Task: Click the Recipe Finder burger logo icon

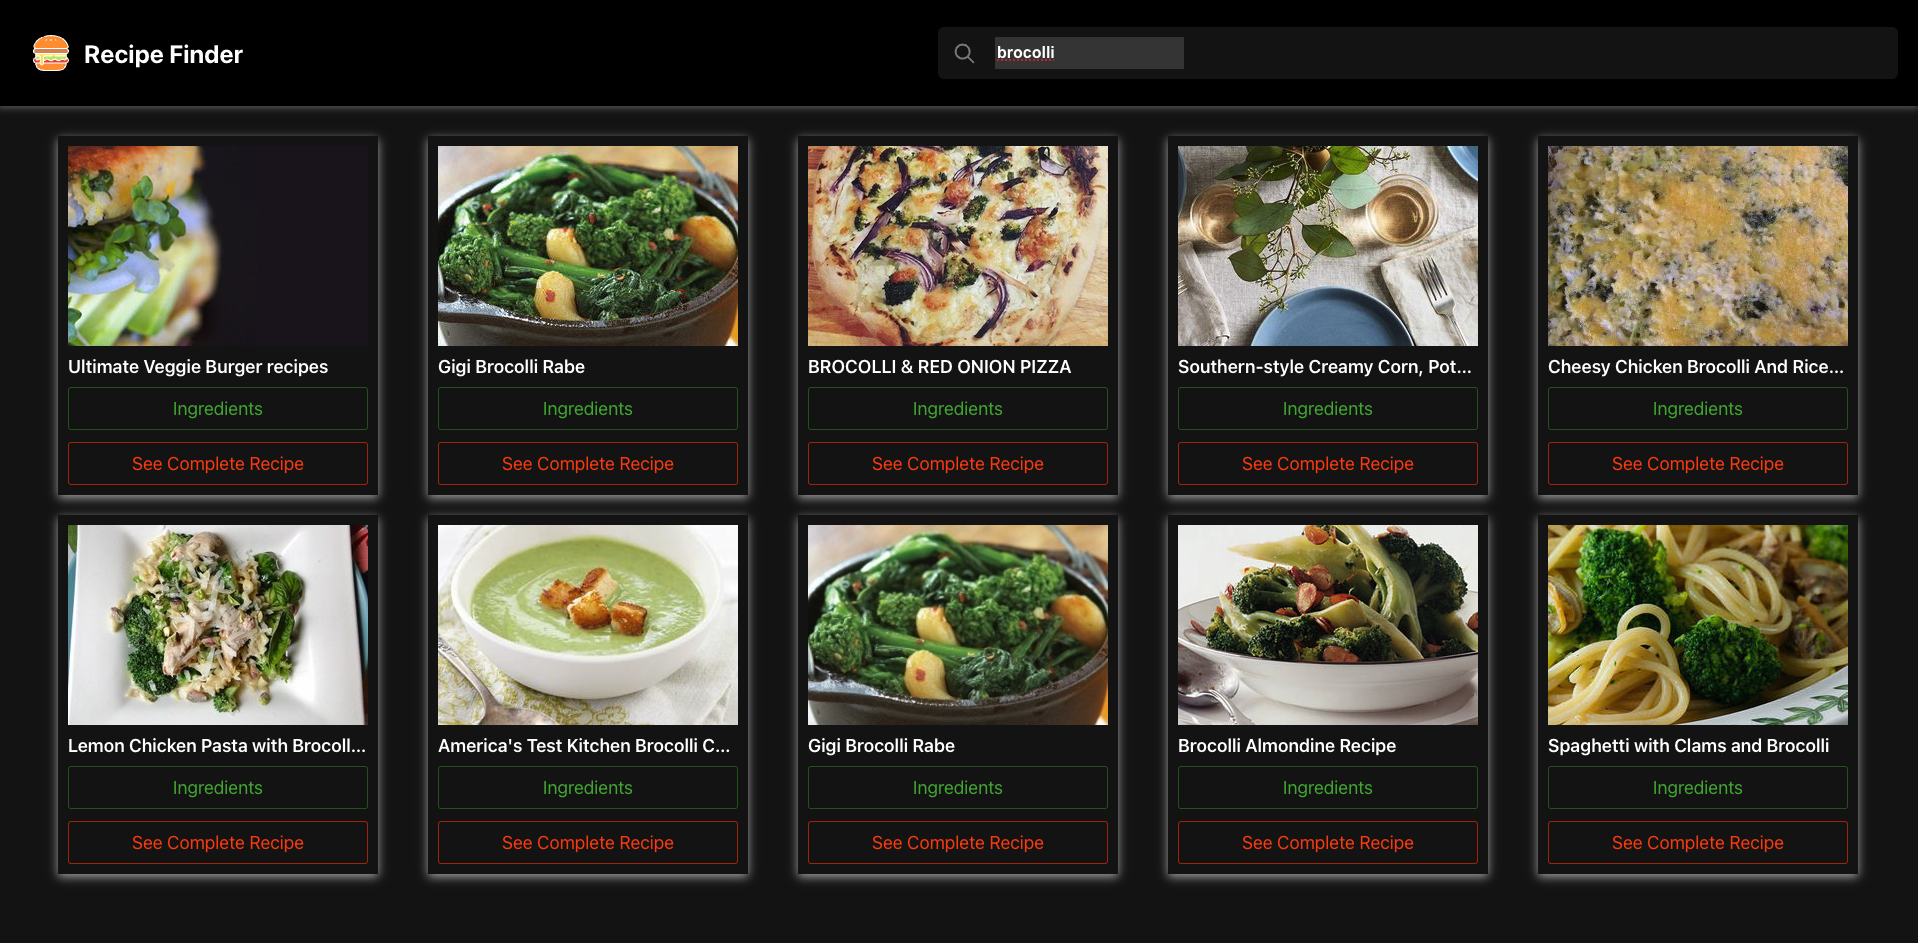Action: click(50, 53)
